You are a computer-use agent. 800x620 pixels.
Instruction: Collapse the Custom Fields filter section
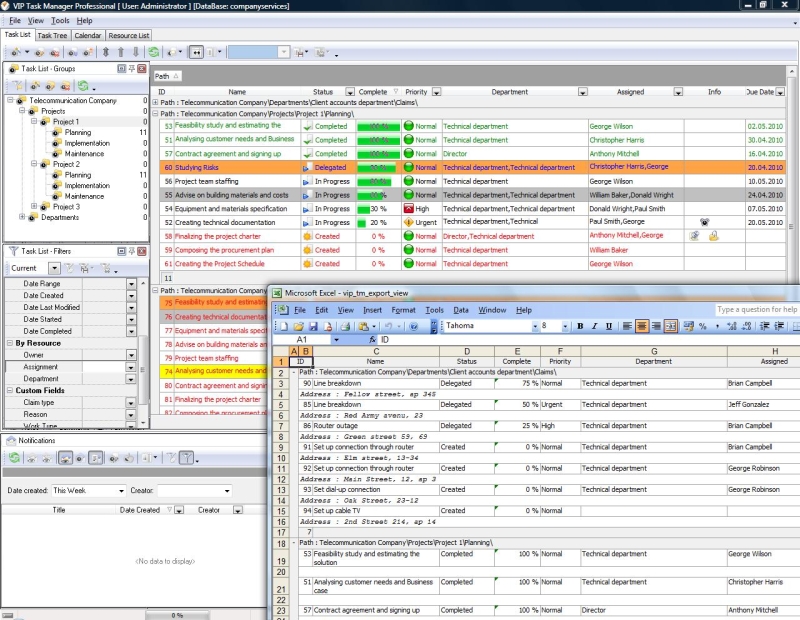tap(9, 390)
